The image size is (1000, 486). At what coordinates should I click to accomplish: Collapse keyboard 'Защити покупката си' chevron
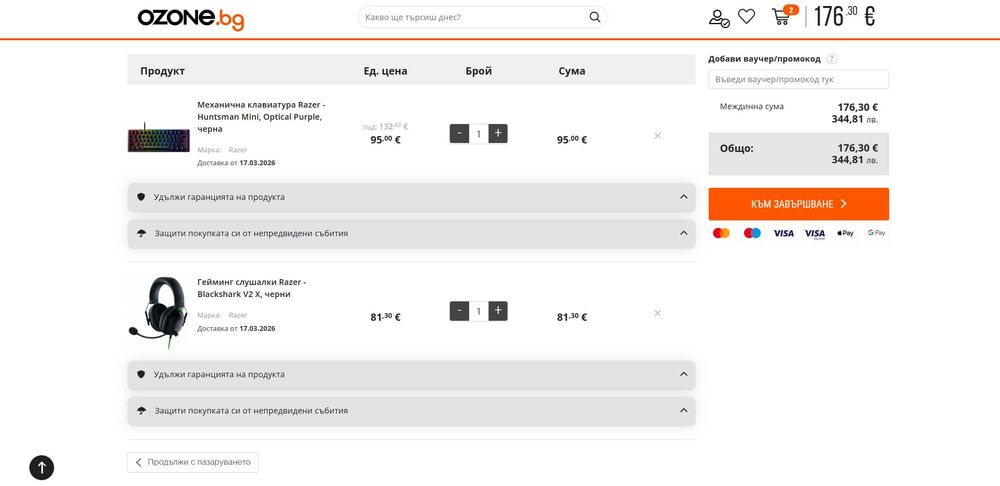coord(684,233)
